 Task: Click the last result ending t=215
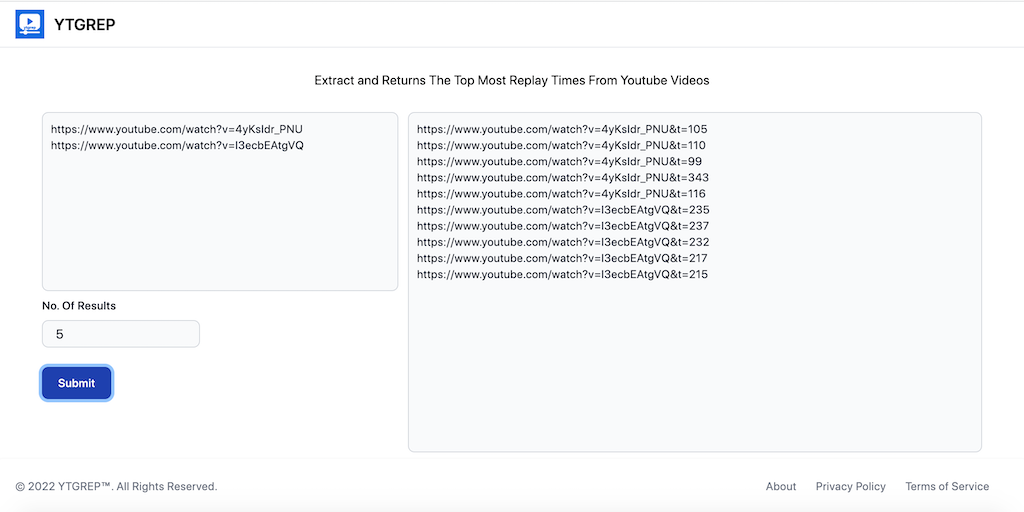[562, 274]
